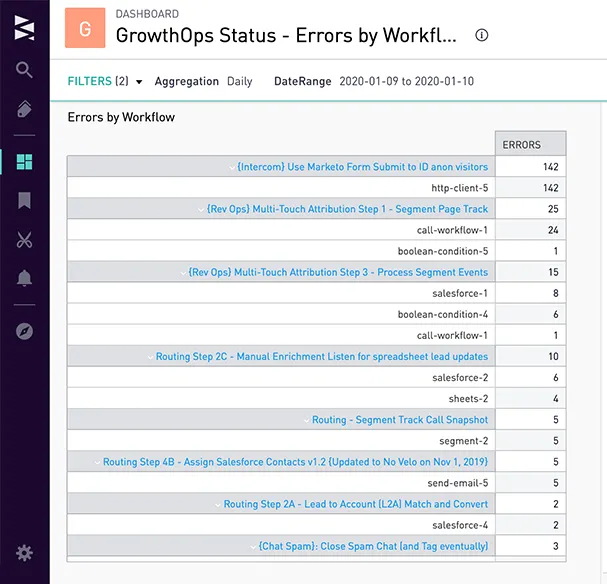
Task: Select the salesforce-2 row
Action: 316,377
